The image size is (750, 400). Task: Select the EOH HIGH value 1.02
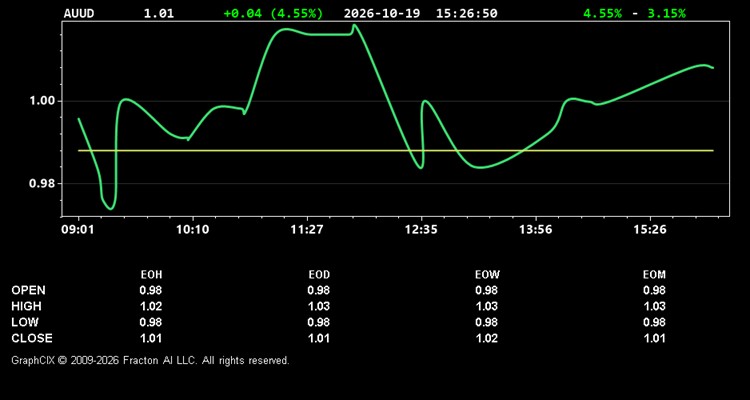(151, 306)
